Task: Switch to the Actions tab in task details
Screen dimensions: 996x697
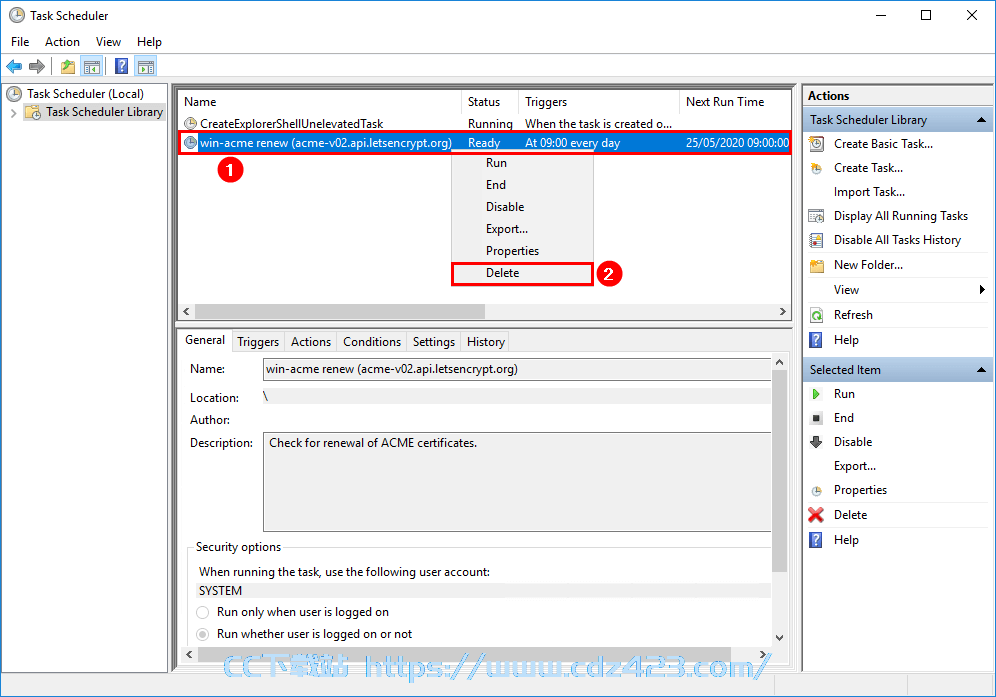Action: point(311,342)
